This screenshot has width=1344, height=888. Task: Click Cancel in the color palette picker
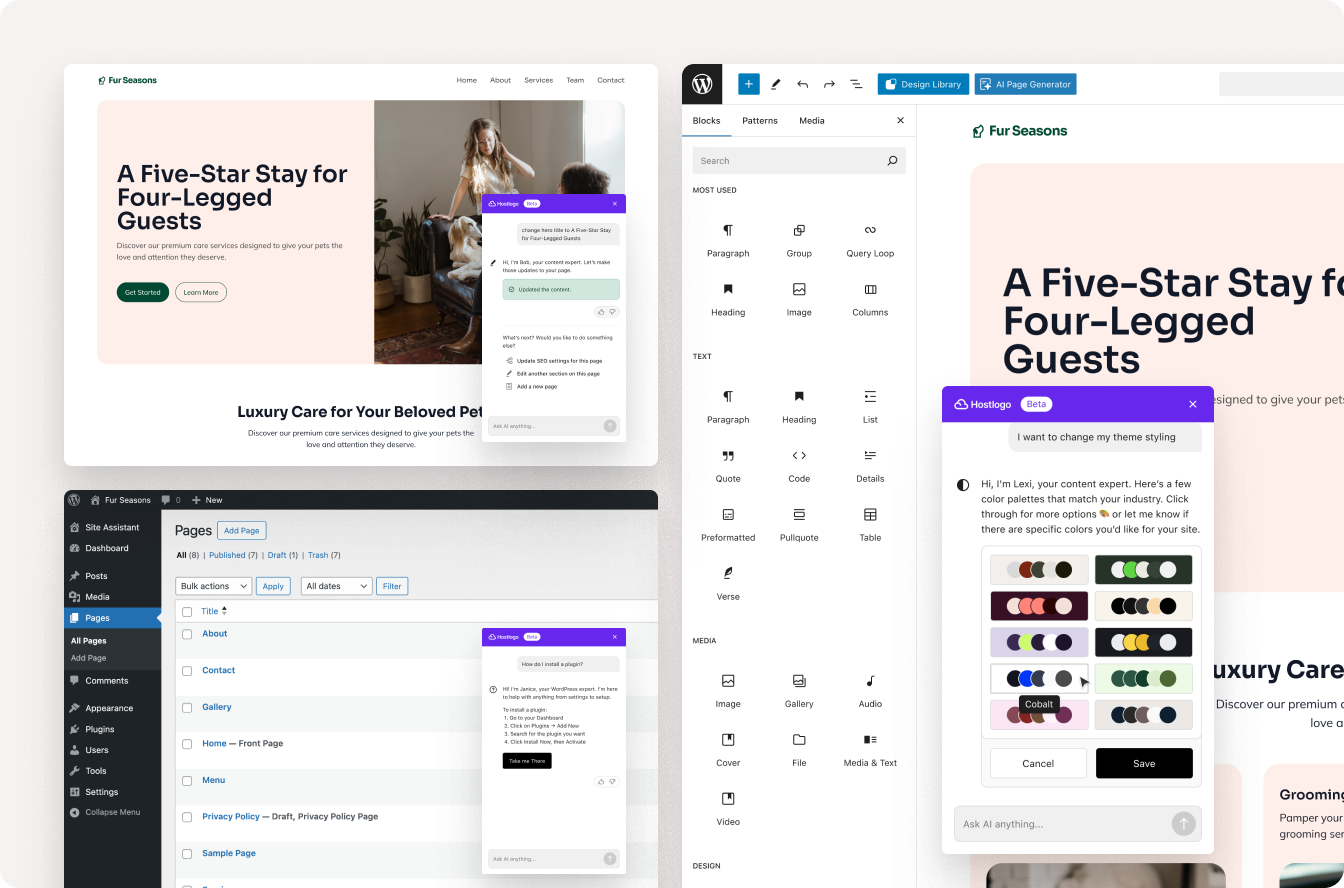click(1038, 763)
